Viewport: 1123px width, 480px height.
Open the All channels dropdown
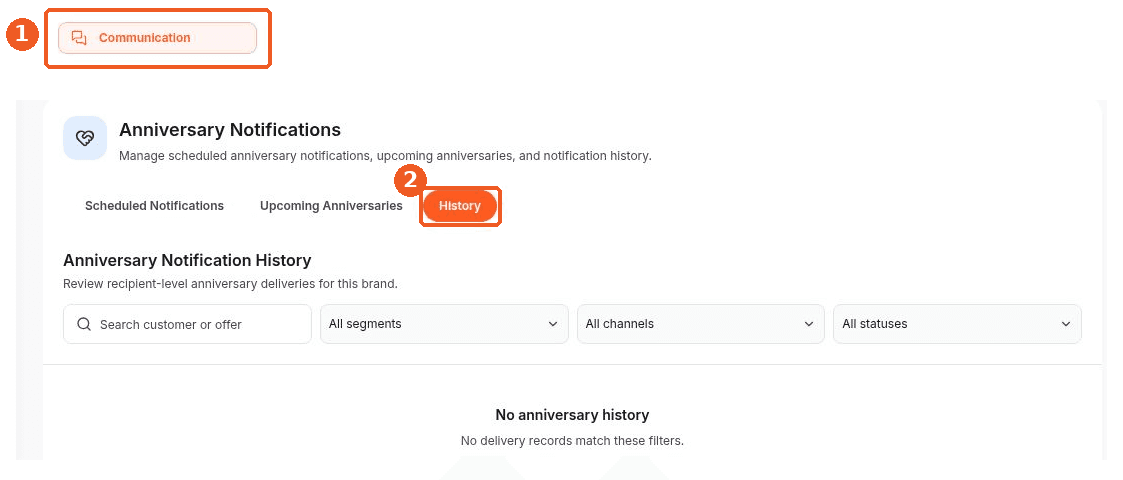pos(700,324)
